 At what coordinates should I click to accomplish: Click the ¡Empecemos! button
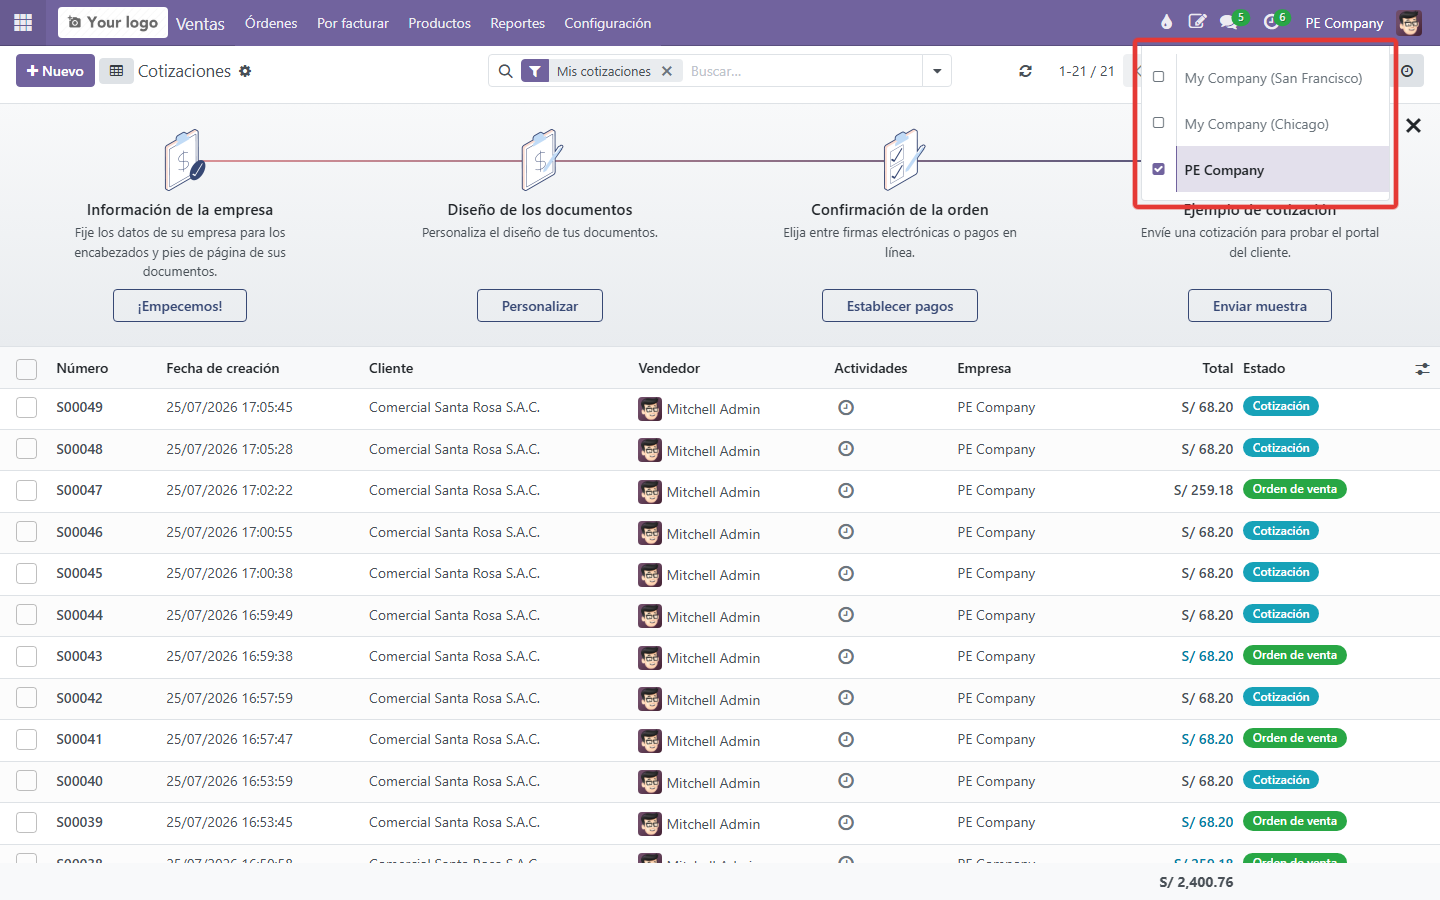(180, 306)
